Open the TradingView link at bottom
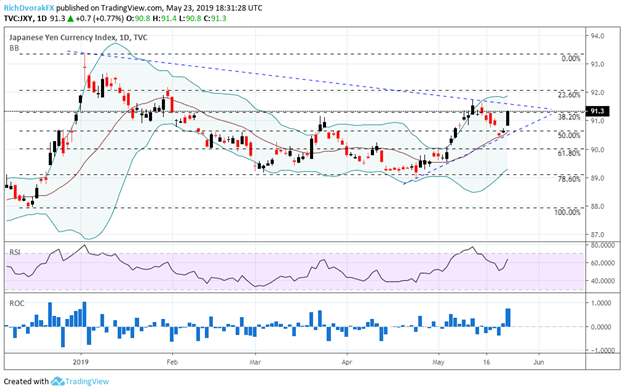Screen dimensions: 624x392 87,381
